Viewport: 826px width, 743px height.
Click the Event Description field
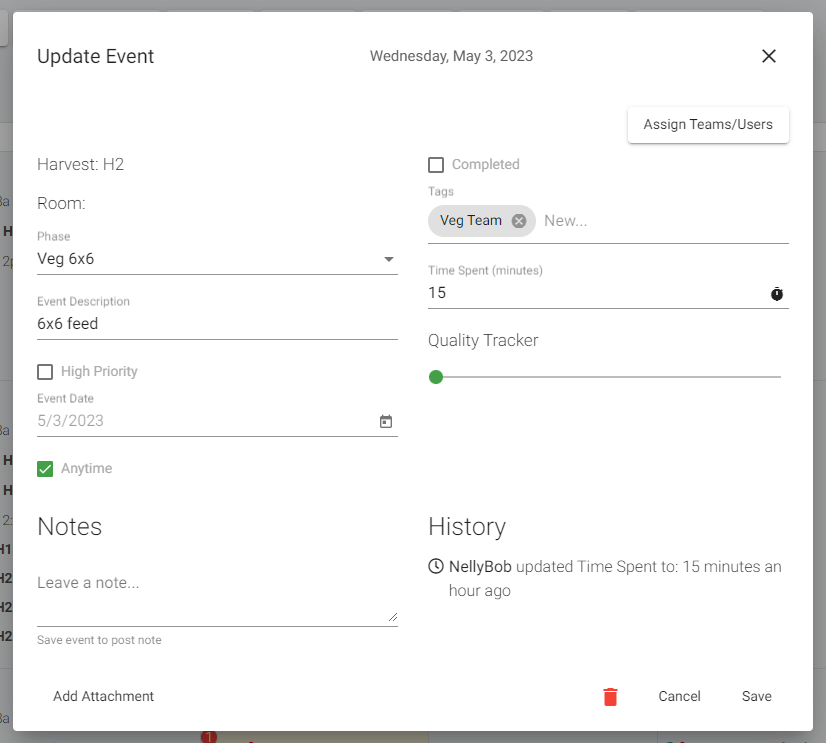pyautogui.click(x=217, y=324)
